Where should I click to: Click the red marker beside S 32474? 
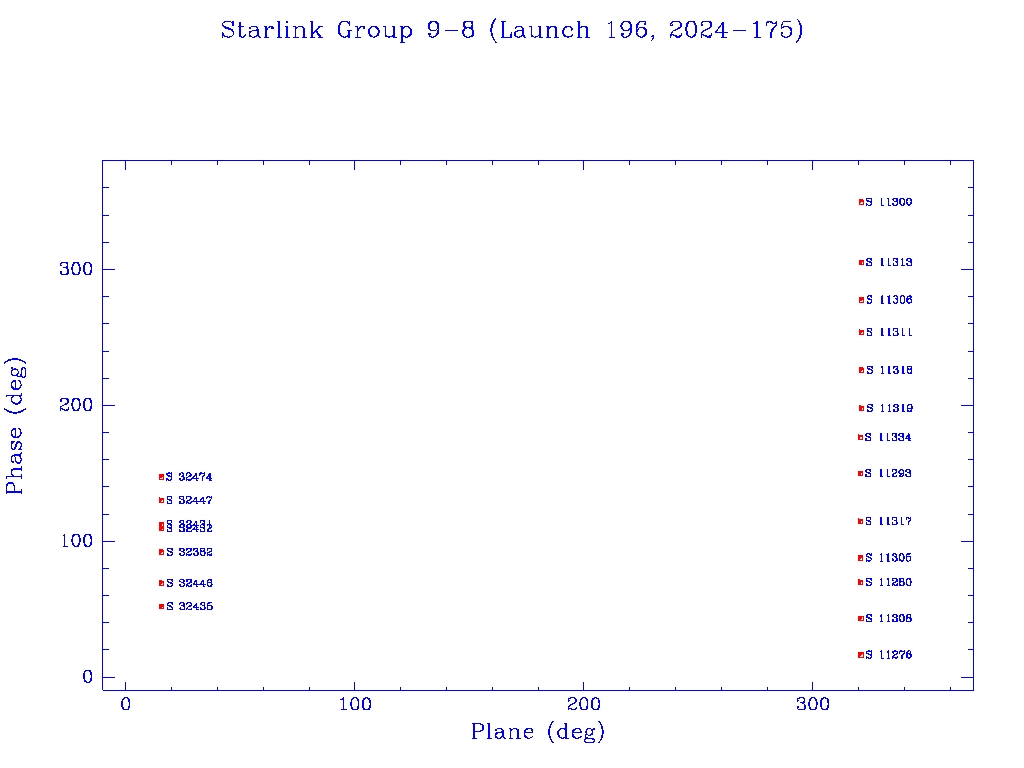tap(161, 477)
